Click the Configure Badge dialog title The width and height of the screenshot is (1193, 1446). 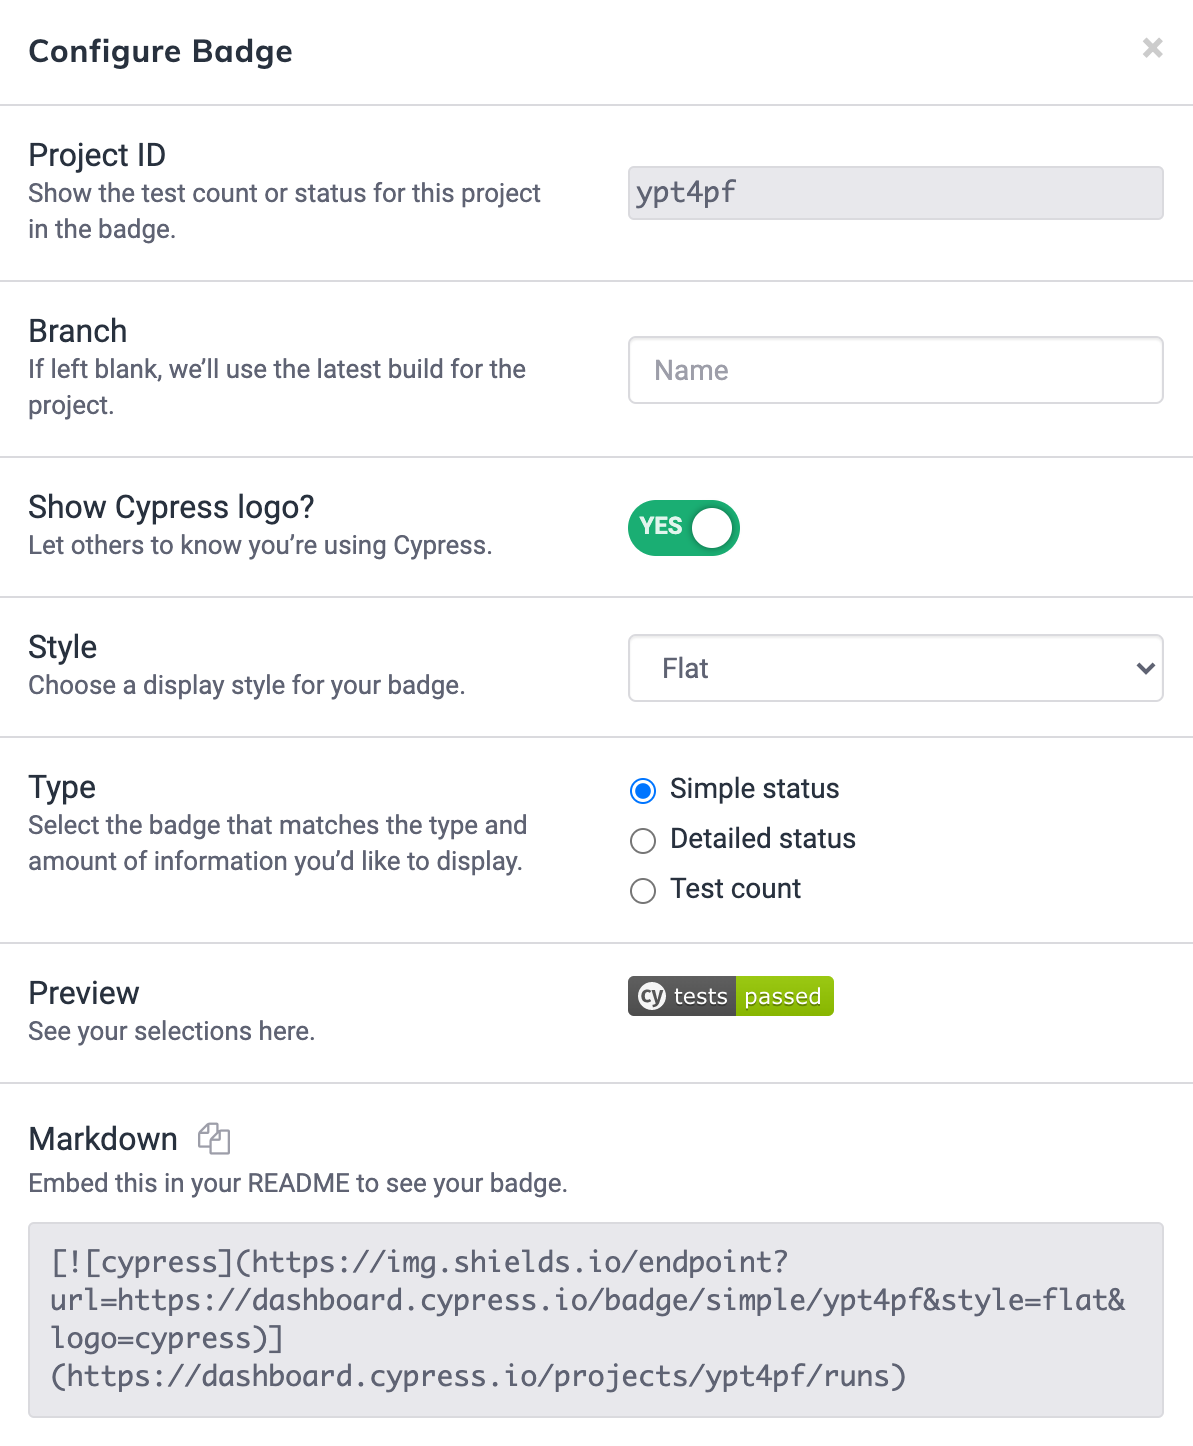point(160,51)
